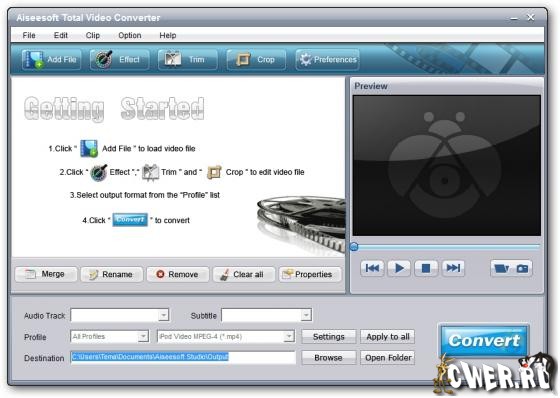Open the Option menu

point(130,35)
